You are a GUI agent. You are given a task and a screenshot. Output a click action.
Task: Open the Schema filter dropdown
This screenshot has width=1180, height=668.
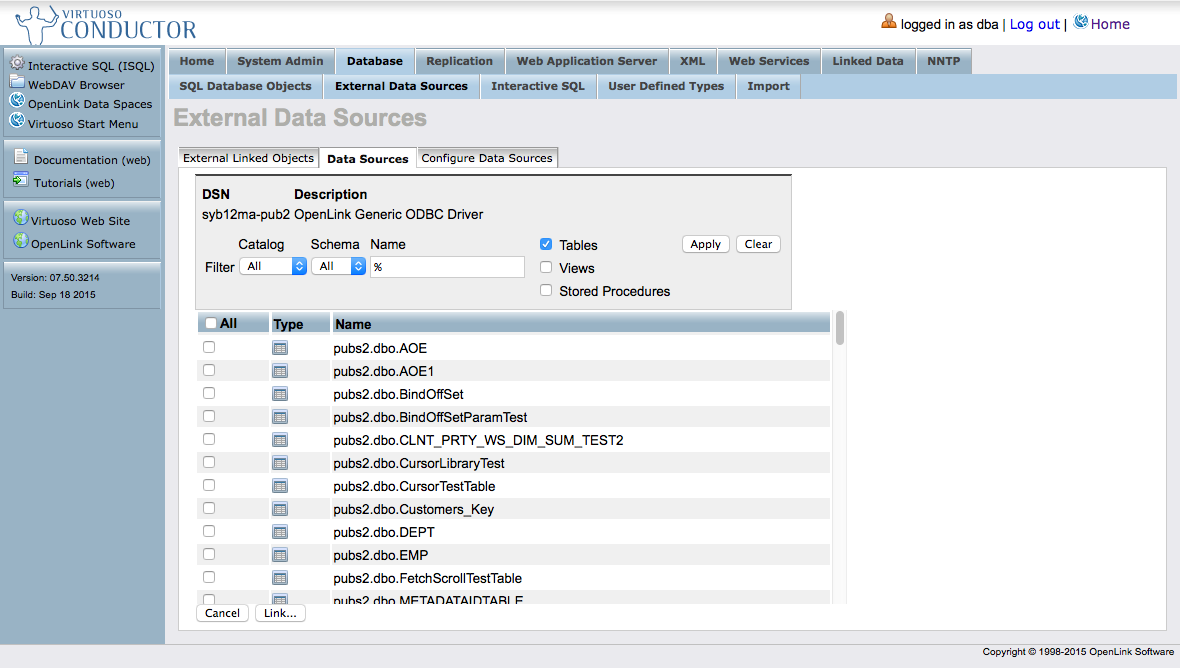[x=339, y=266]
